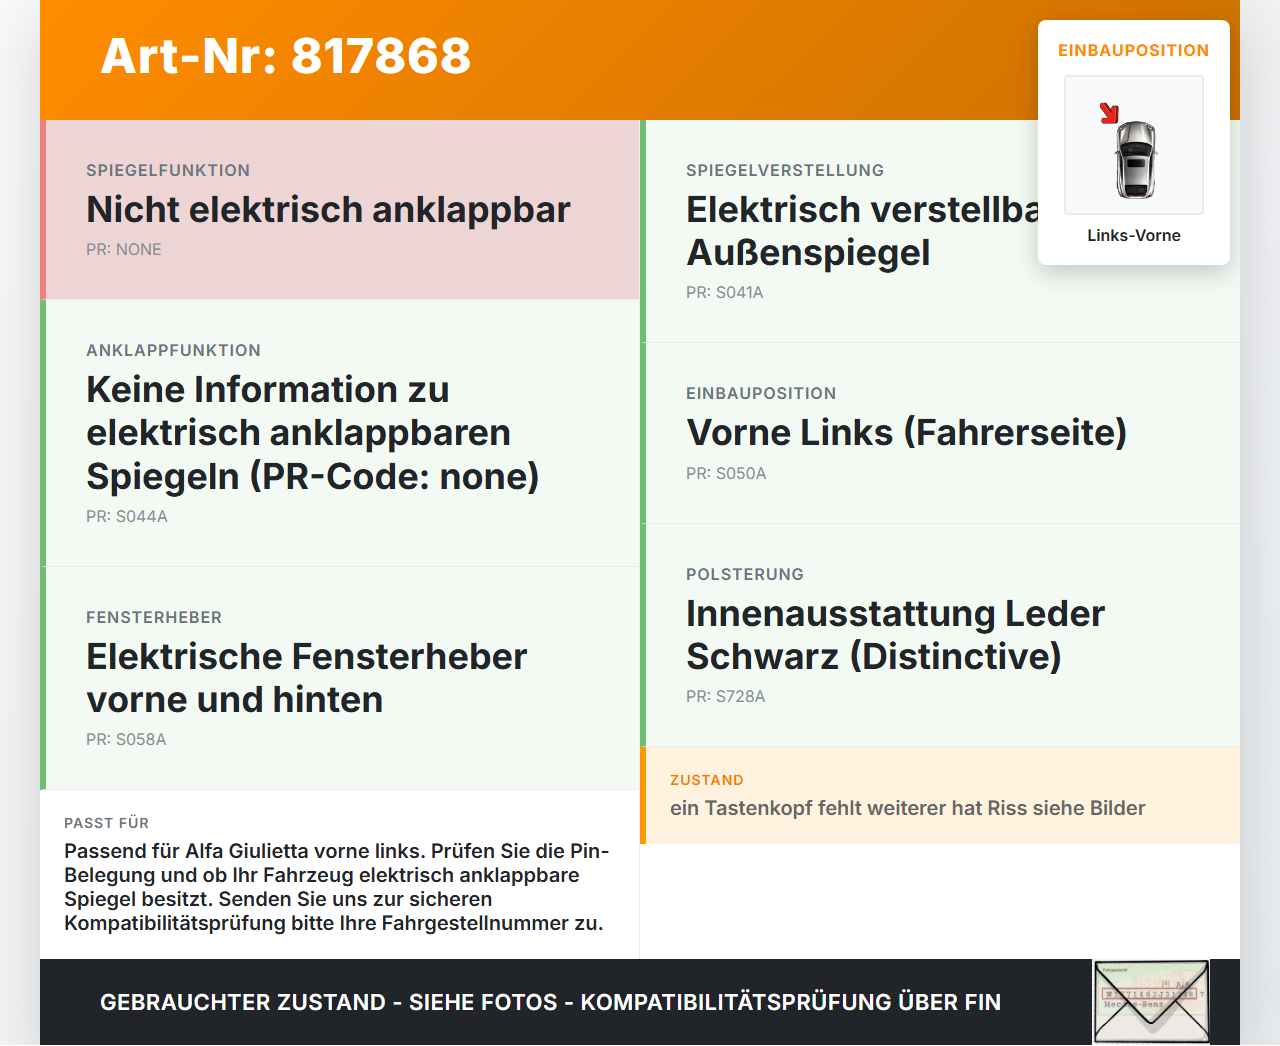Image resolution: width=1280 pixels, height=1046 pixels.
Task: Click the EINBAUPOSITION label in popup
Action: tap(1134, 50)
